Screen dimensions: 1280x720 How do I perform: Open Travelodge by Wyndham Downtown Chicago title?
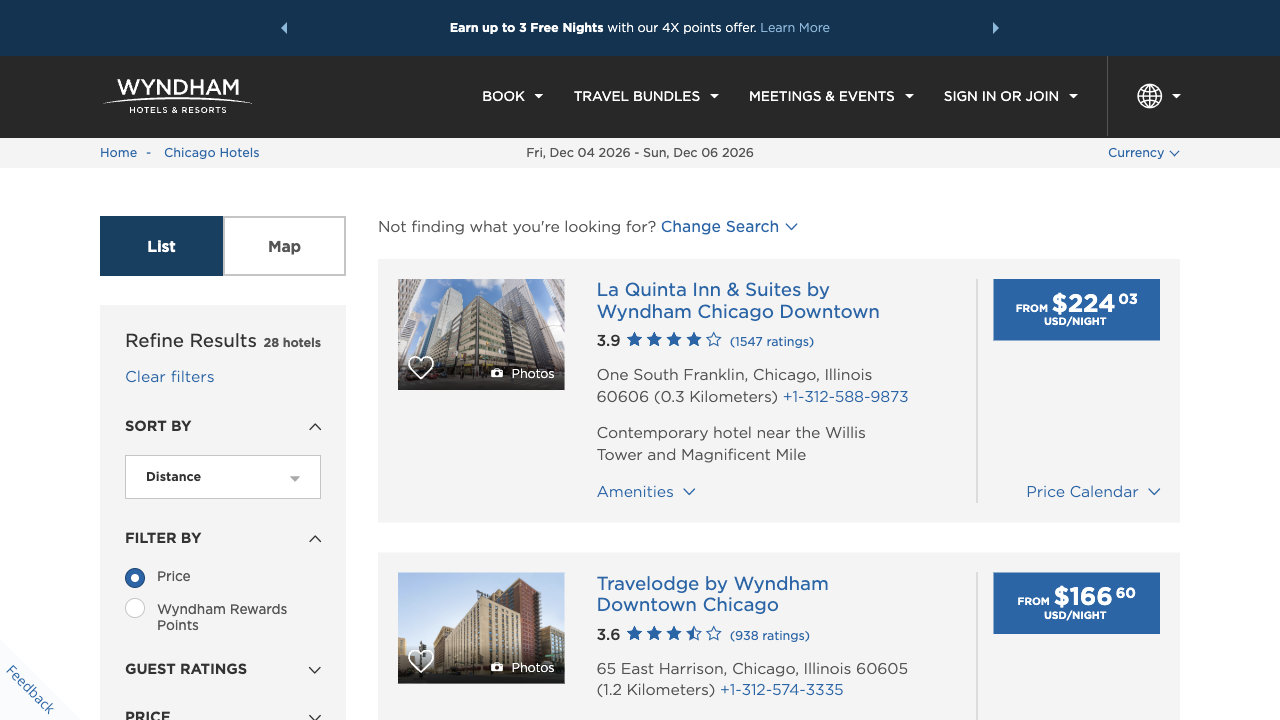tap(713, 594)
